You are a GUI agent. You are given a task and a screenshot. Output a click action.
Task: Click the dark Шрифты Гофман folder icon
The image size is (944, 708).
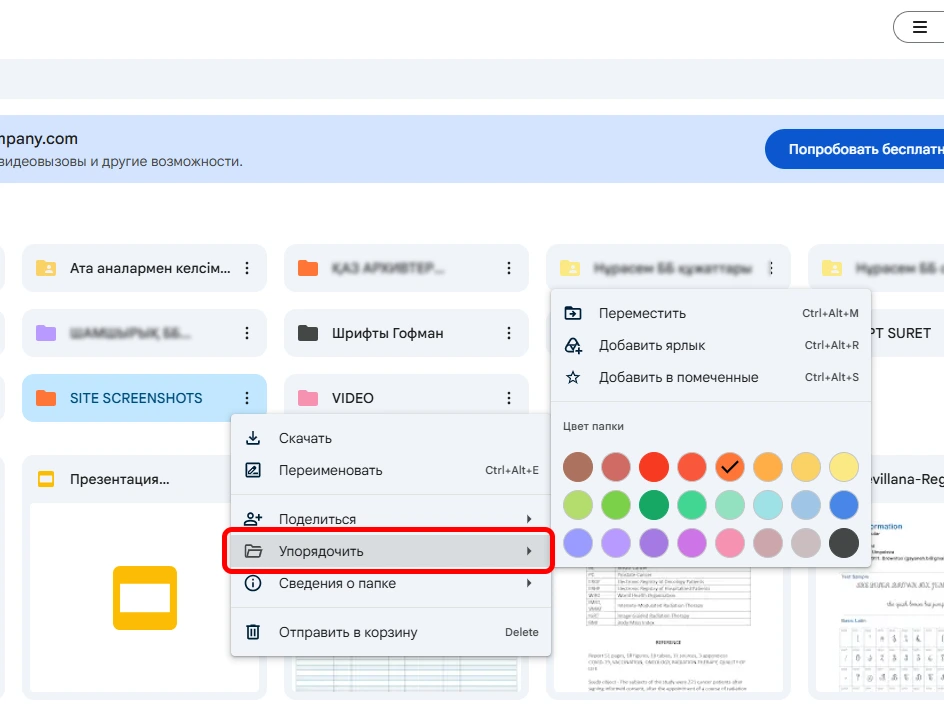pyautogui.click(x=308, y=333)
